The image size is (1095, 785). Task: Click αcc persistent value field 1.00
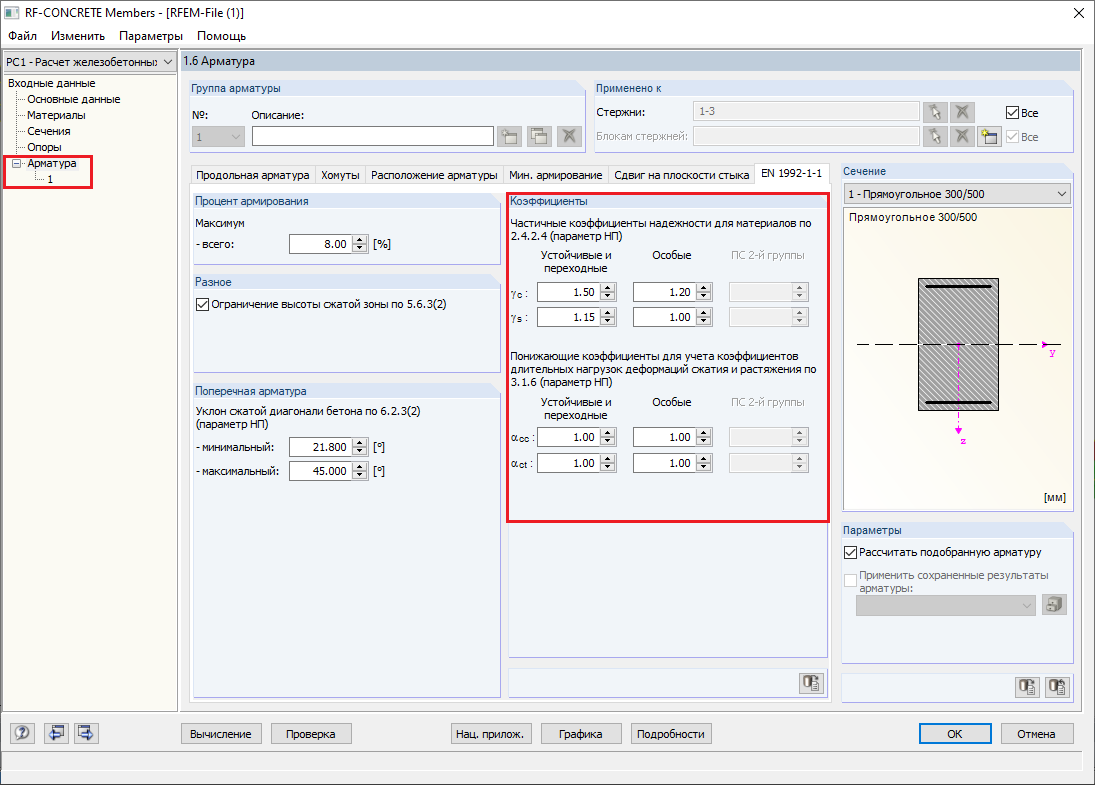568,437
